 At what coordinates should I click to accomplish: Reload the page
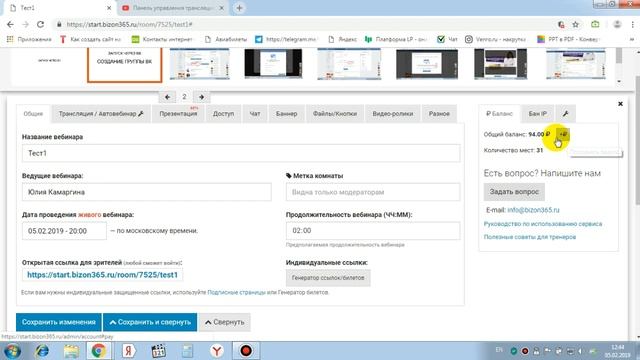pos(40,24)
